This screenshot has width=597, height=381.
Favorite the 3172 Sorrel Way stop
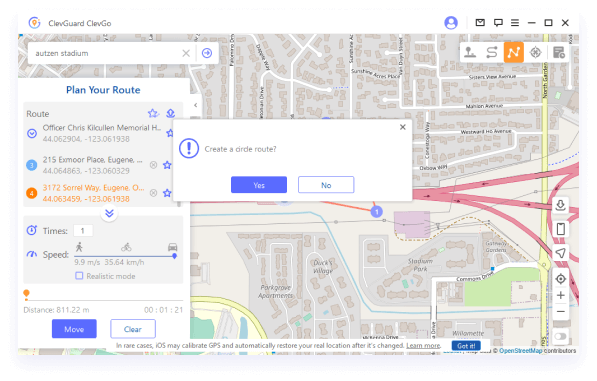pos(167,193)
